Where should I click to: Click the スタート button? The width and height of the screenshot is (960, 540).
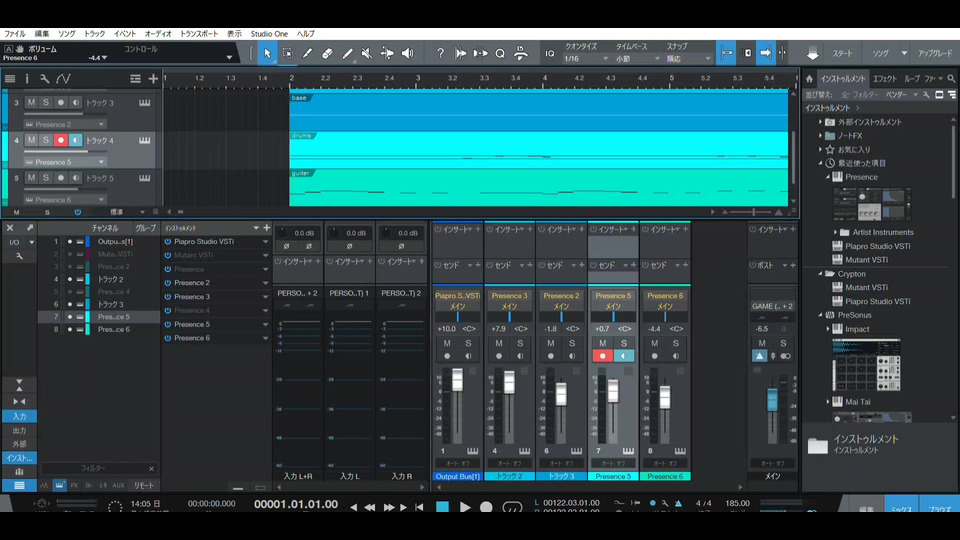click(x=843, y=53)
